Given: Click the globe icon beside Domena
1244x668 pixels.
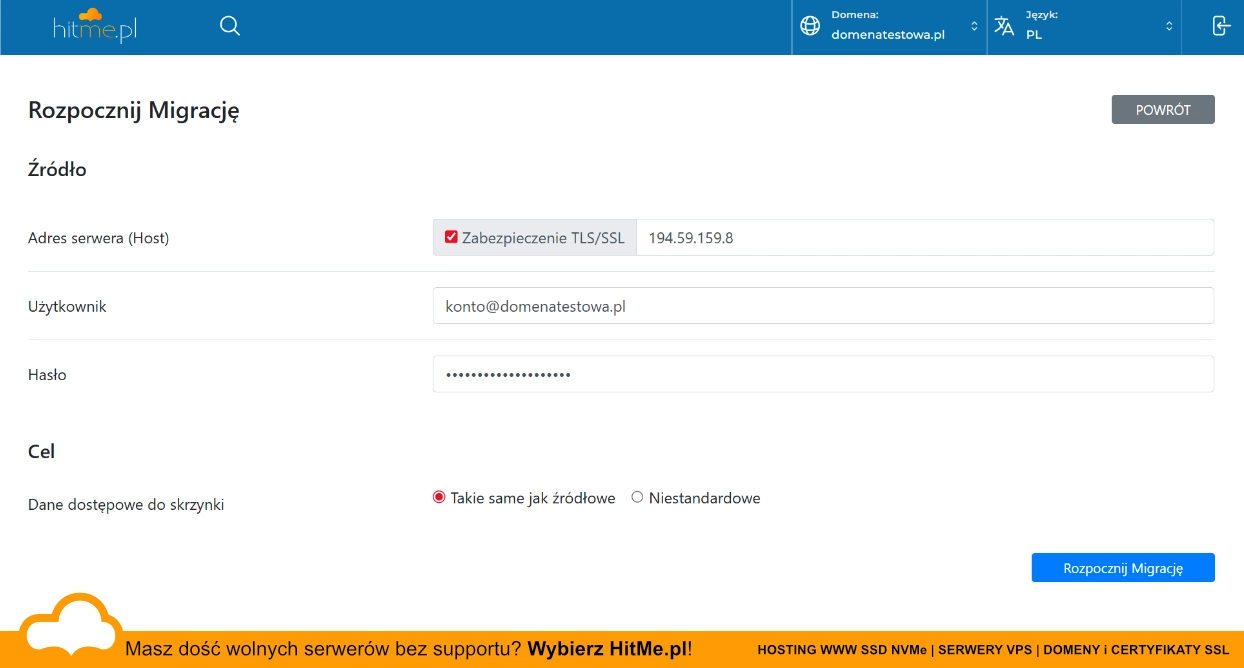Looking at the screenshot, I should 810,27.
